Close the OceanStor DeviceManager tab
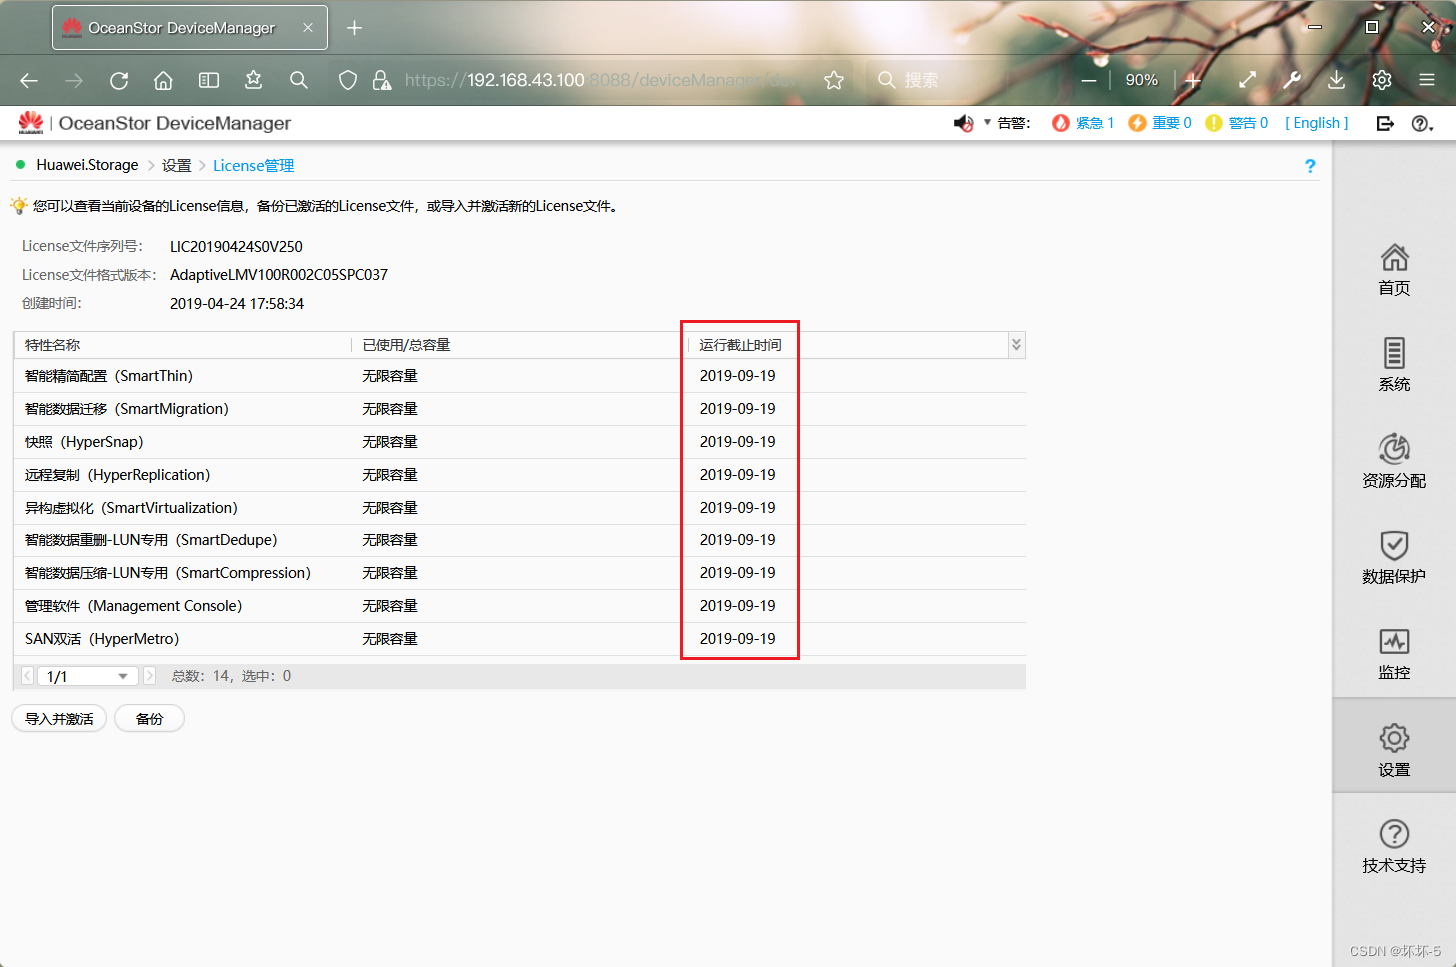Viewport: 1456px width, 967px height. (x=308, y=28)
